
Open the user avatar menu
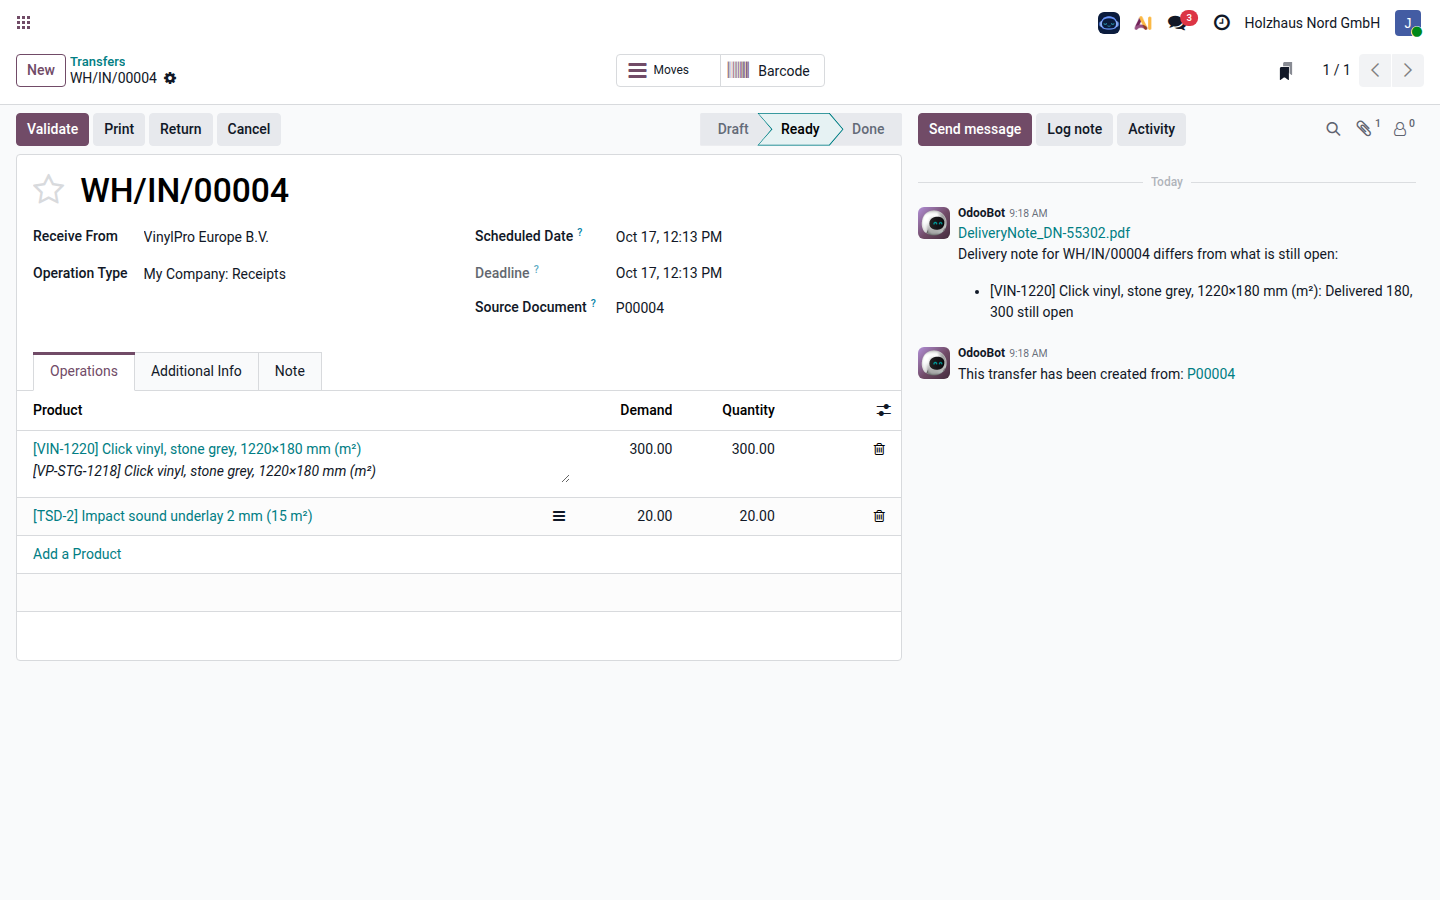click(1408, 22)
